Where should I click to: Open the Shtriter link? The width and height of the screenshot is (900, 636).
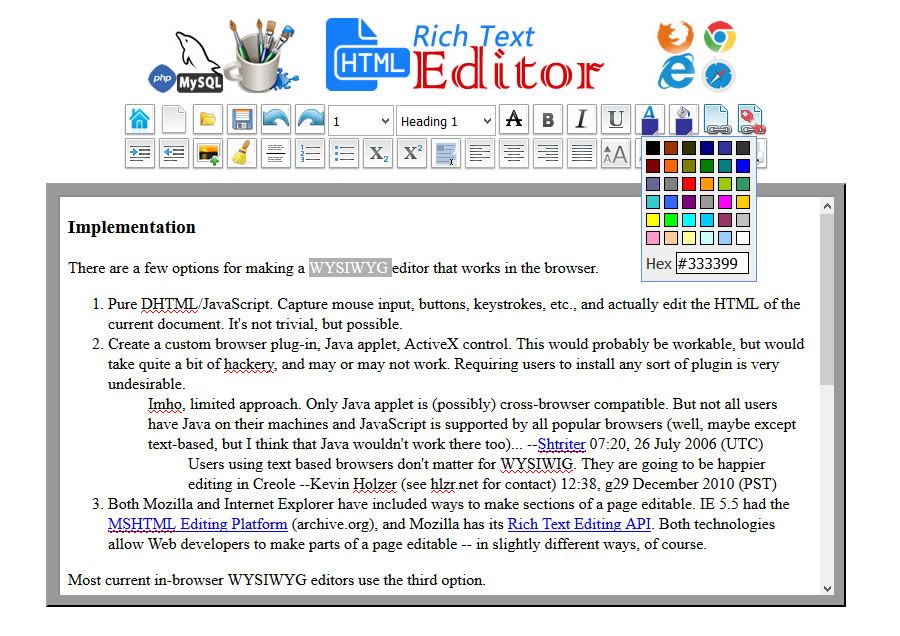point(561,444)
